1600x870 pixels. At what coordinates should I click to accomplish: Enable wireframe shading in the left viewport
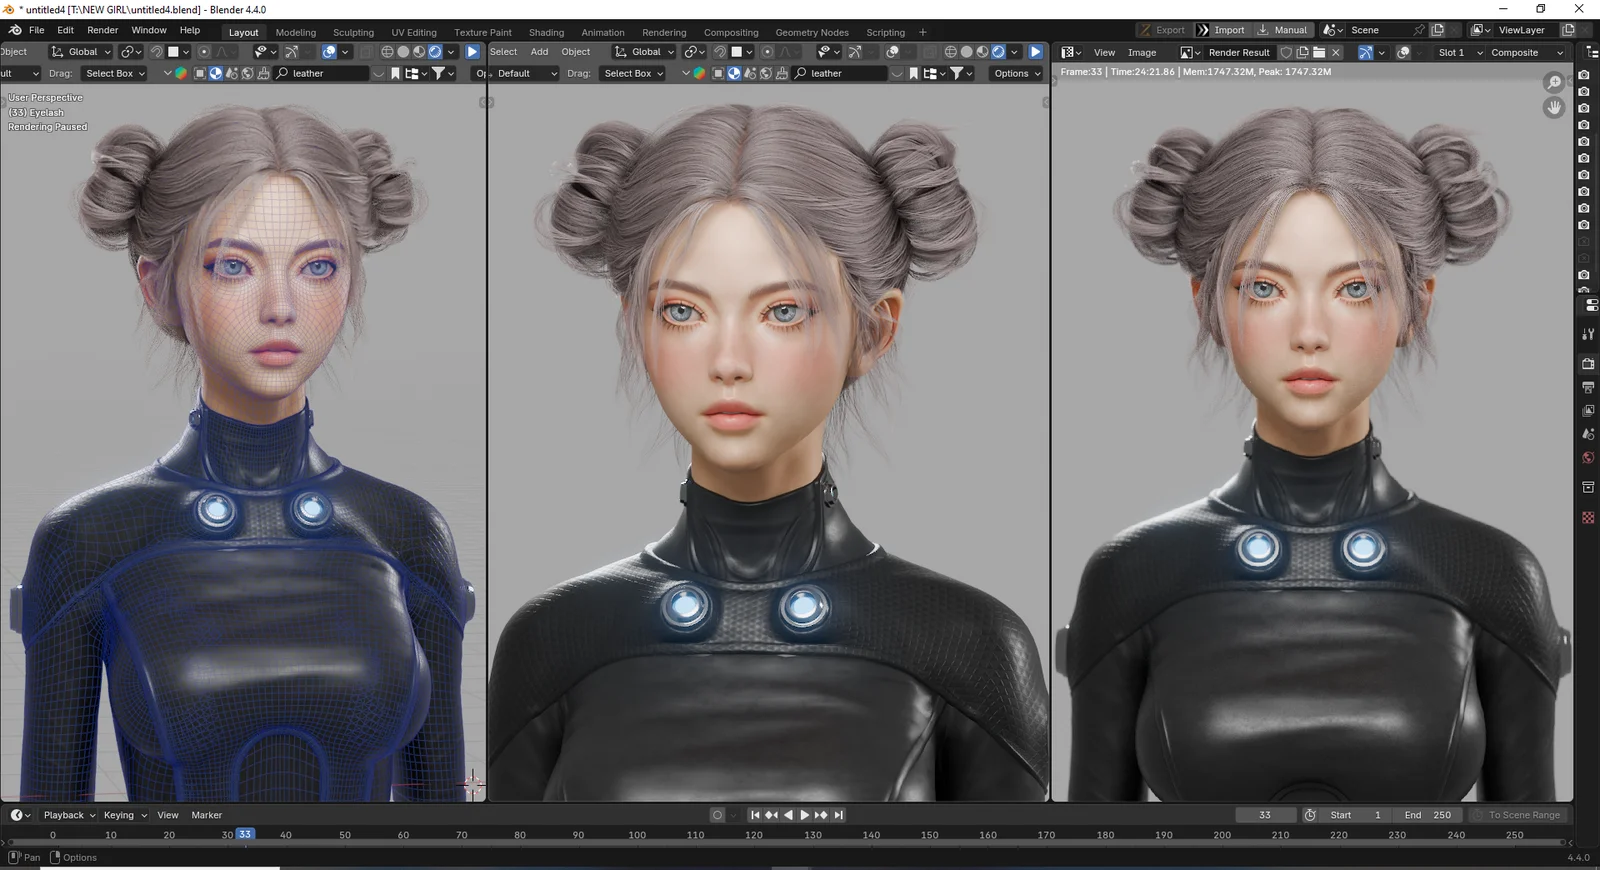tap(387, 52)
